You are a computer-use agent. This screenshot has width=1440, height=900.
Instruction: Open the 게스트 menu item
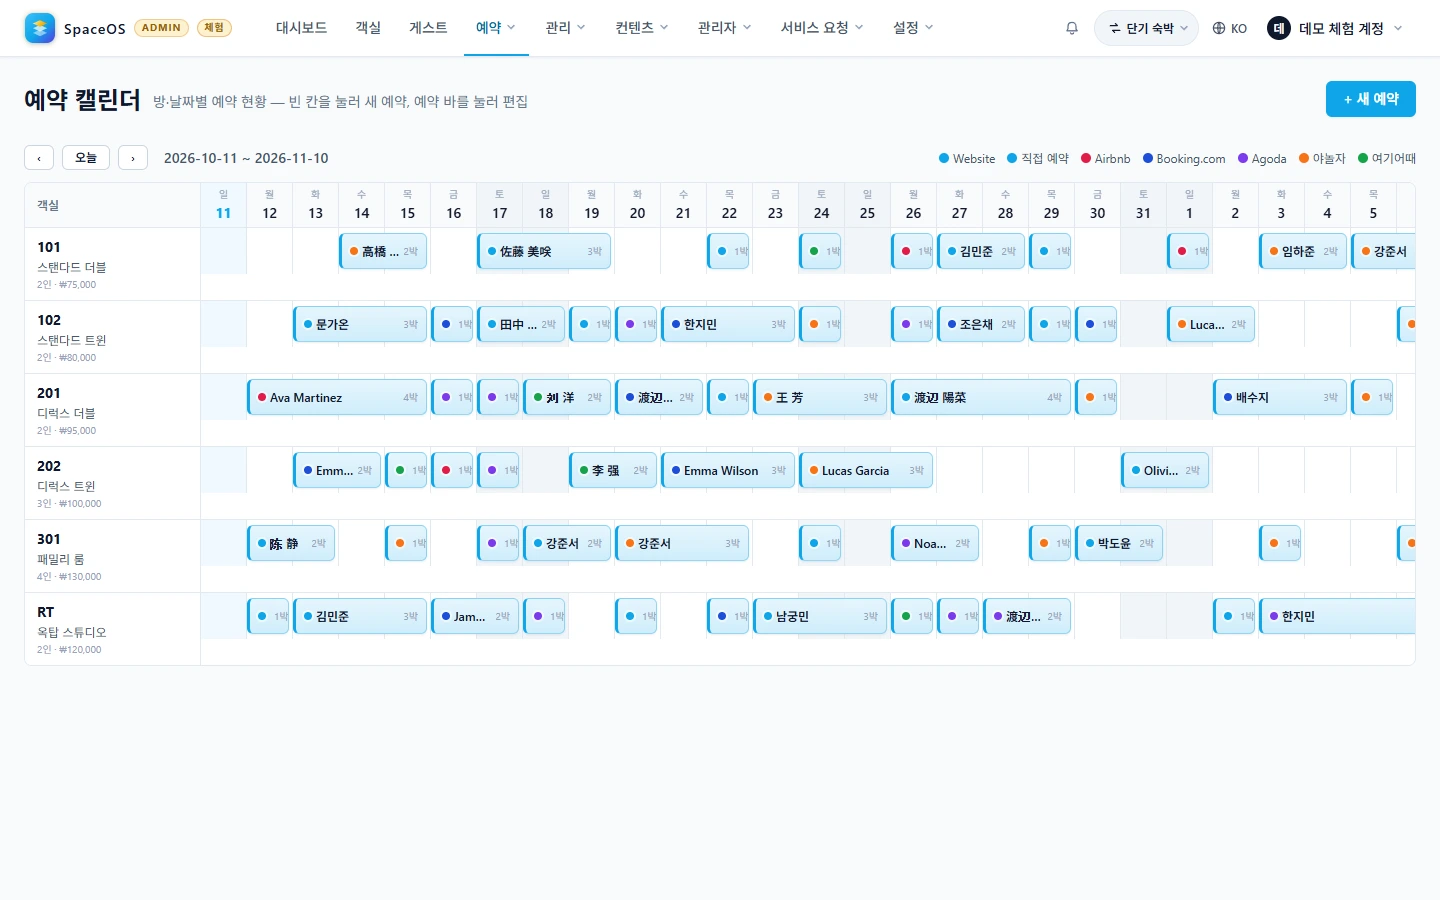[x=428, y=28]
